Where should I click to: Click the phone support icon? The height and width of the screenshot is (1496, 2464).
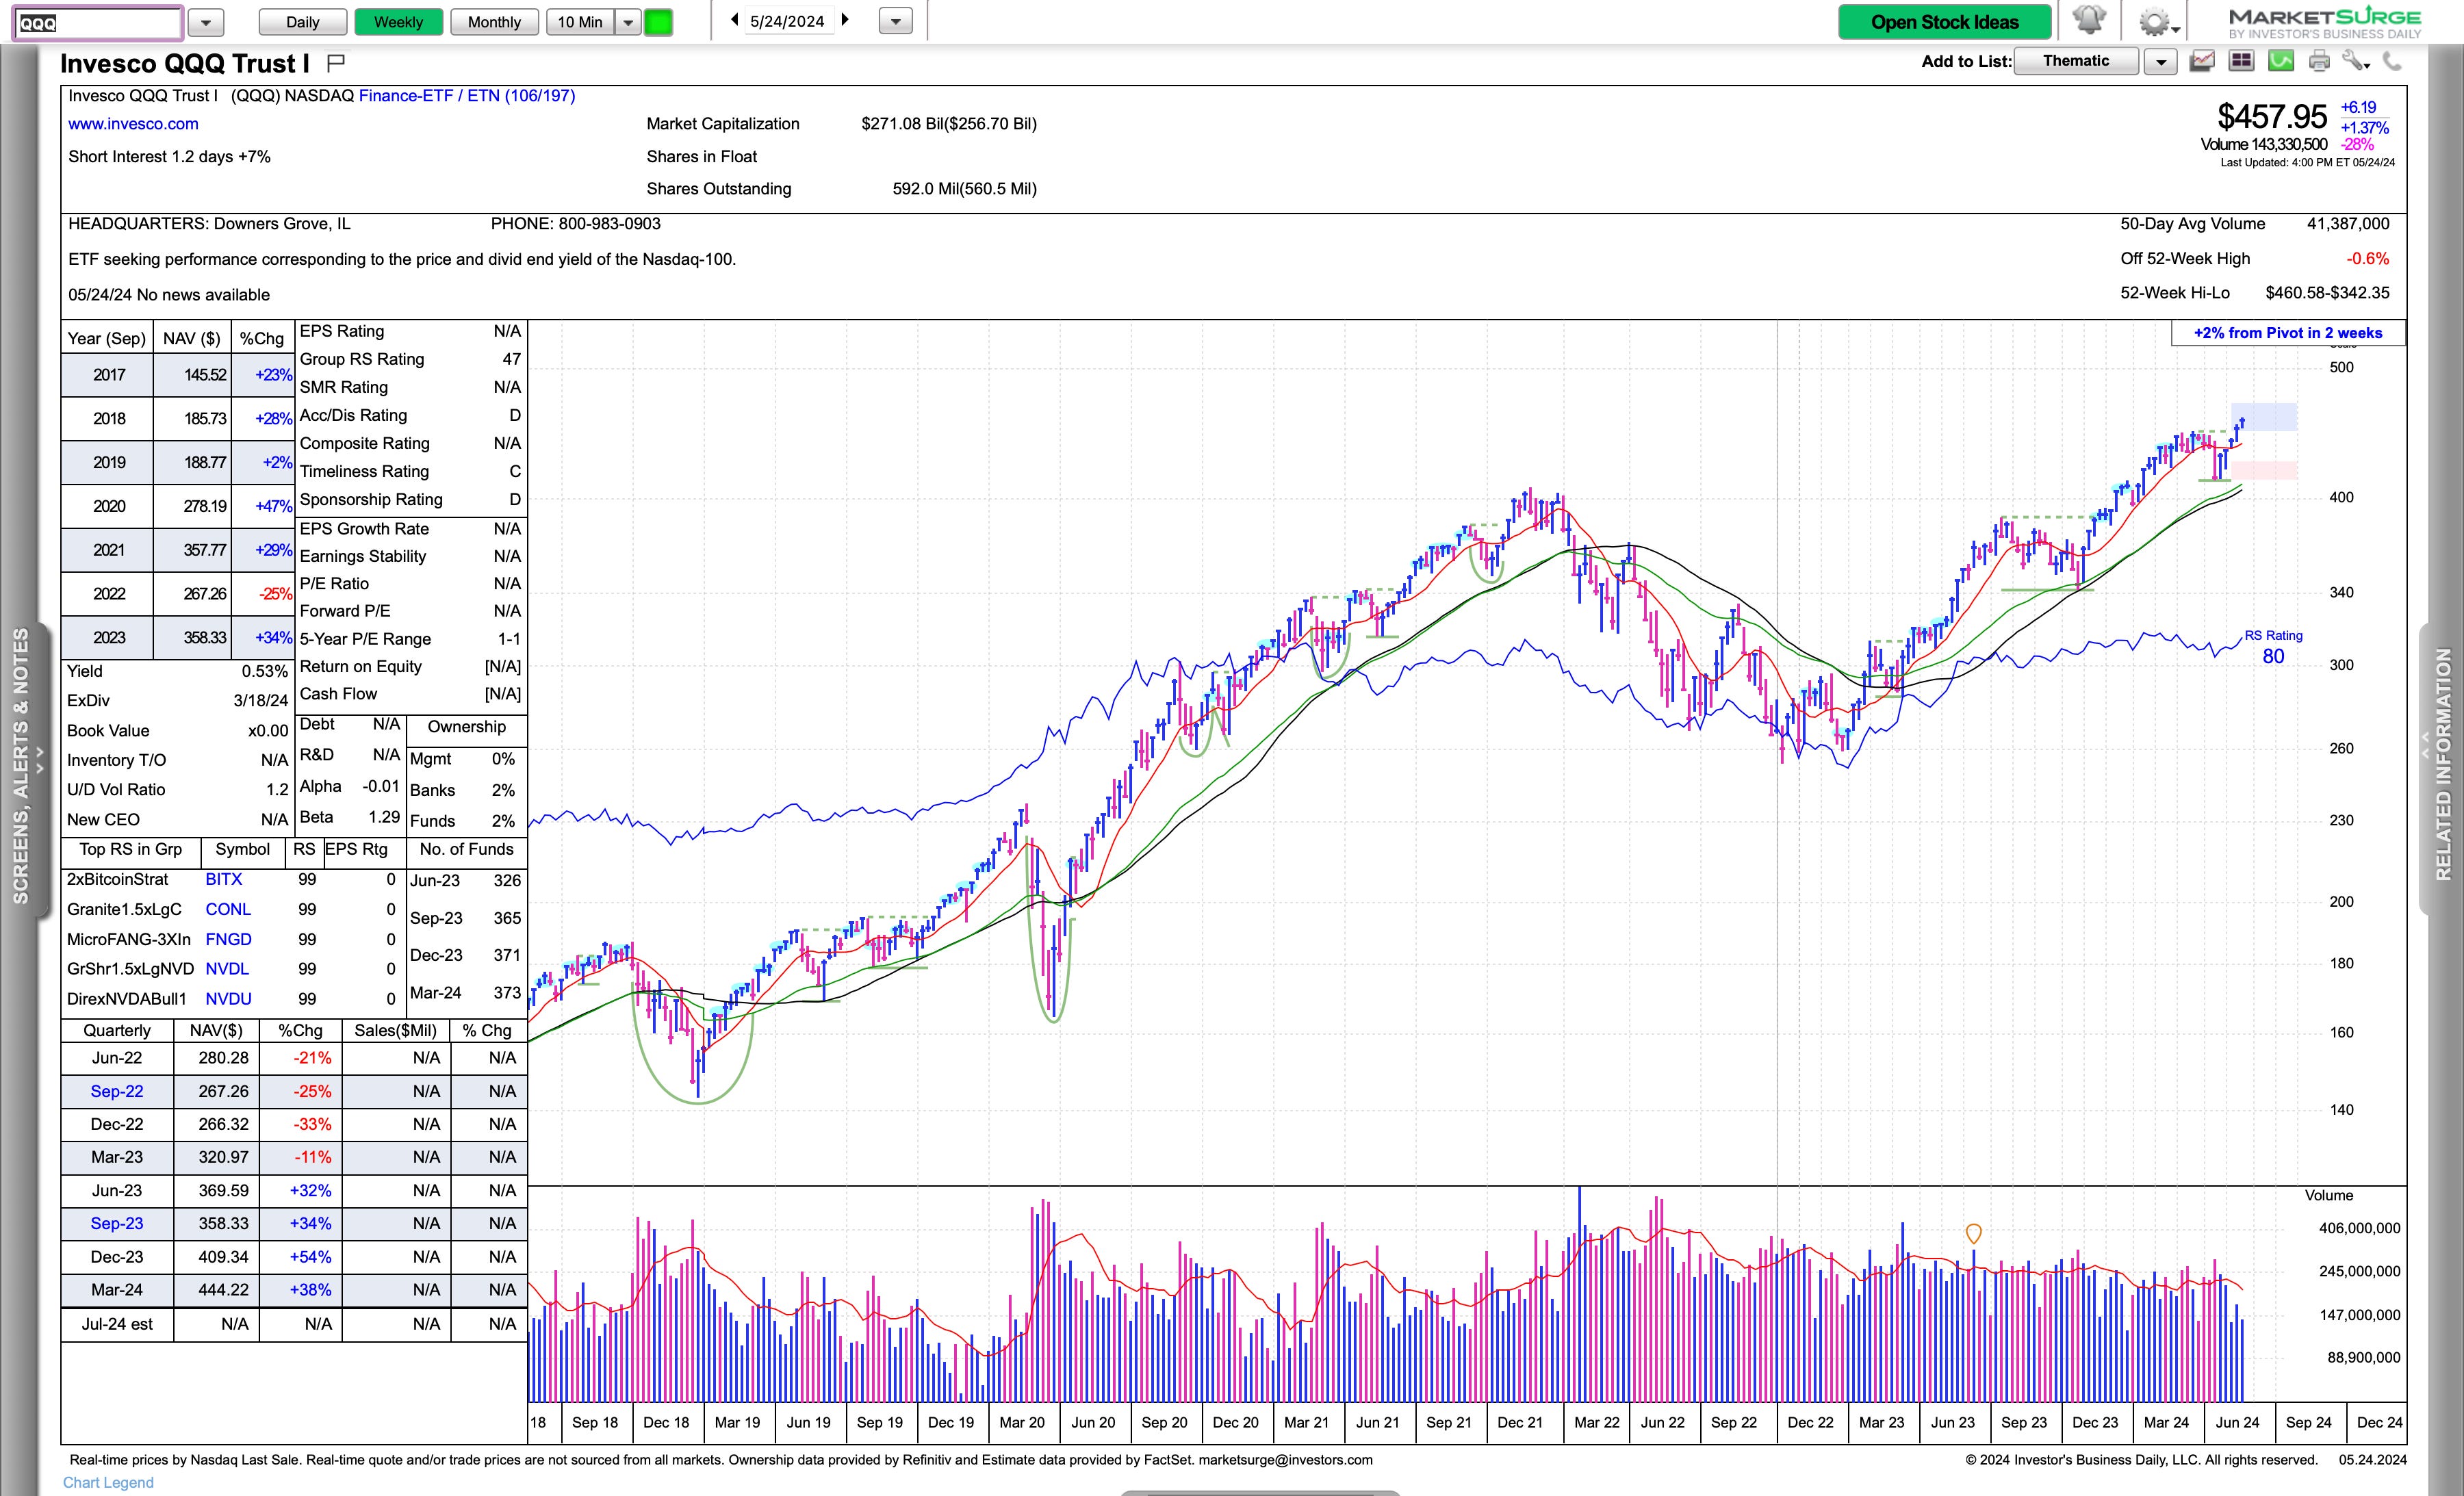[x=2392, y=62]
